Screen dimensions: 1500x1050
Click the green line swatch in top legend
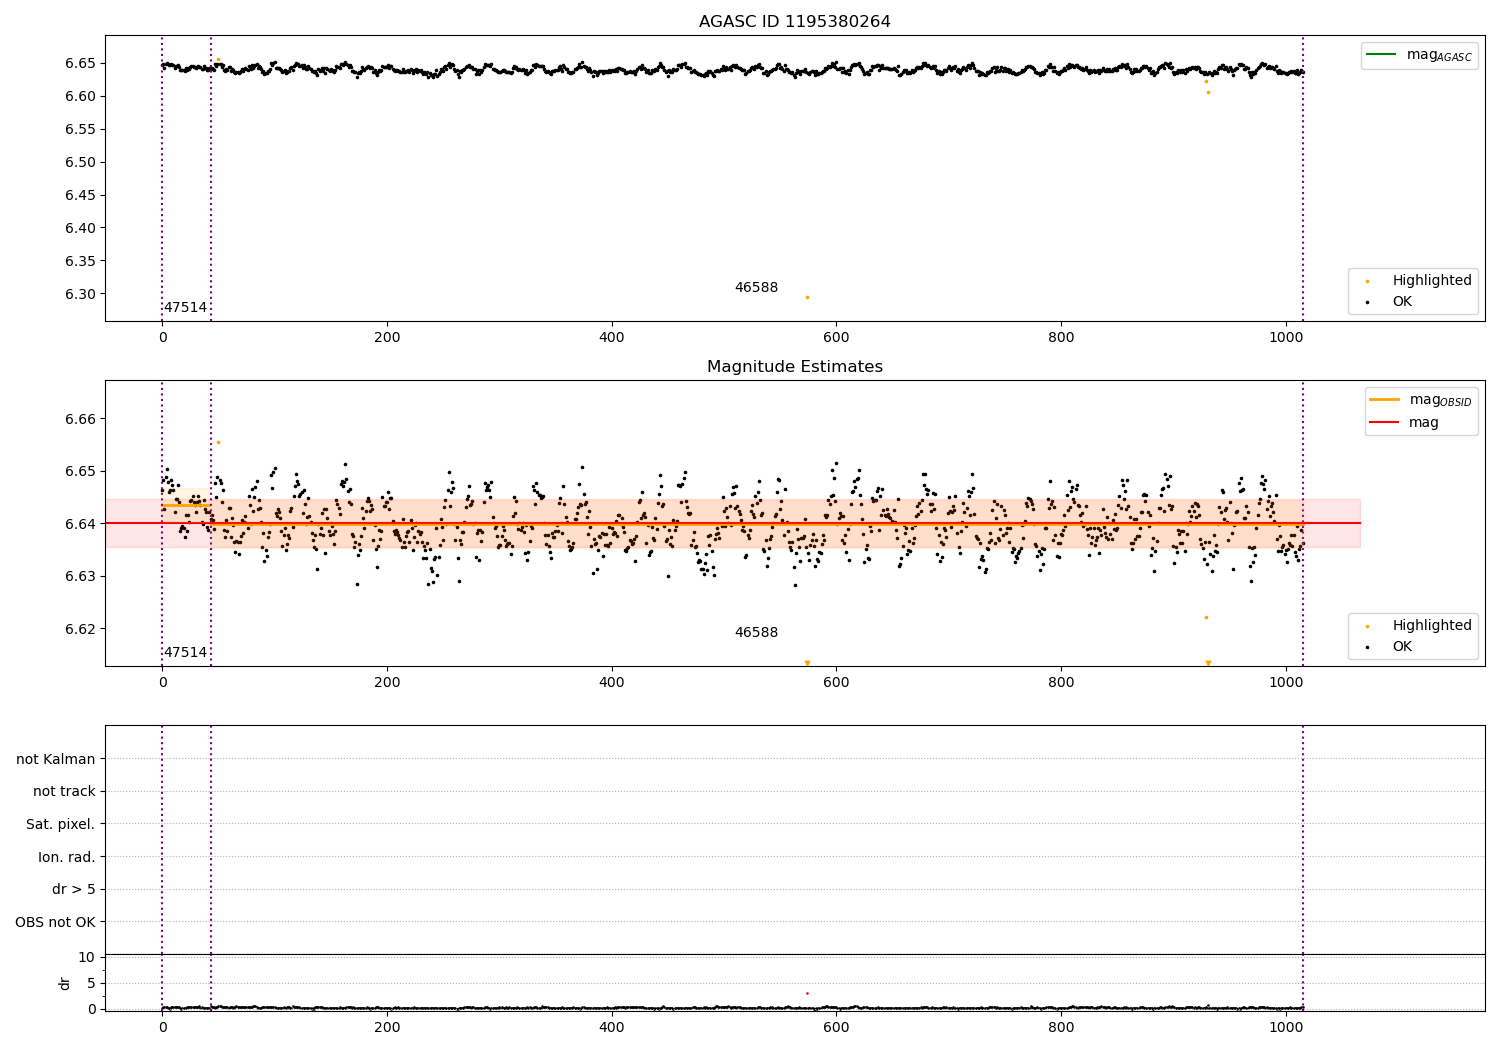point(1381,55)
